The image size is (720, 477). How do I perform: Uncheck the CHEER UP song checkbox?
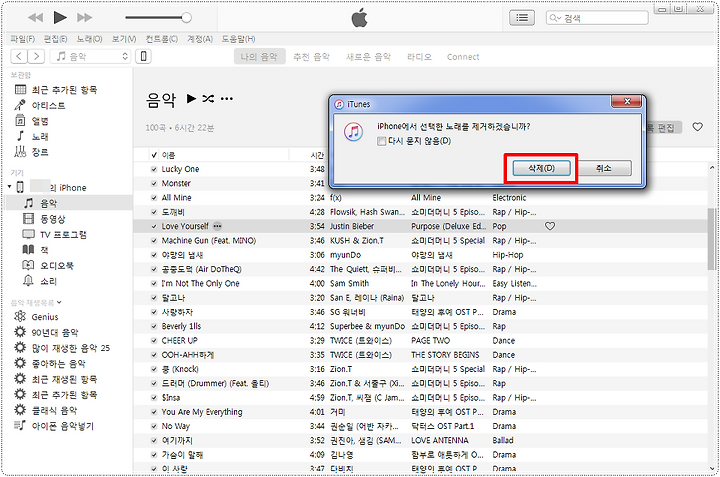coord(154,341)
